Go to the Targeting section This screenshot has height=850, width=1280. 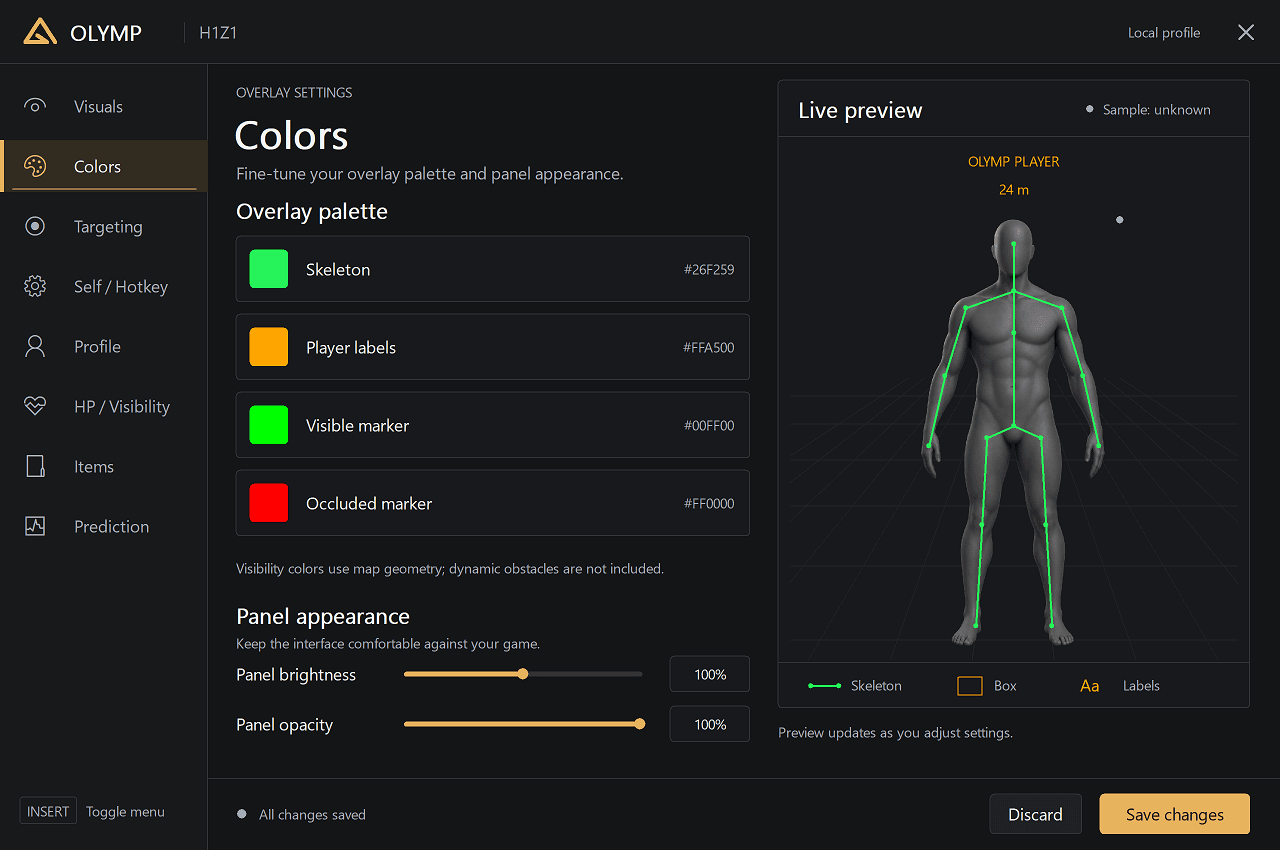pos(104,226)
